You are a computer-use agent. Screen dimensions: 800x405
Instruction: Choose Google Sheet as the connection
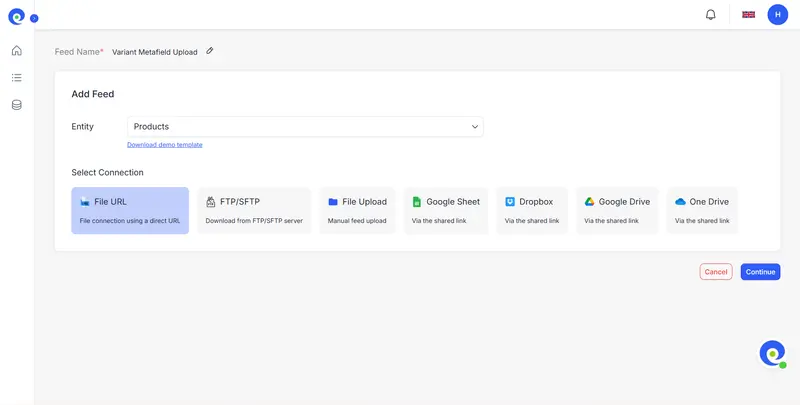(x=446, y=210)
